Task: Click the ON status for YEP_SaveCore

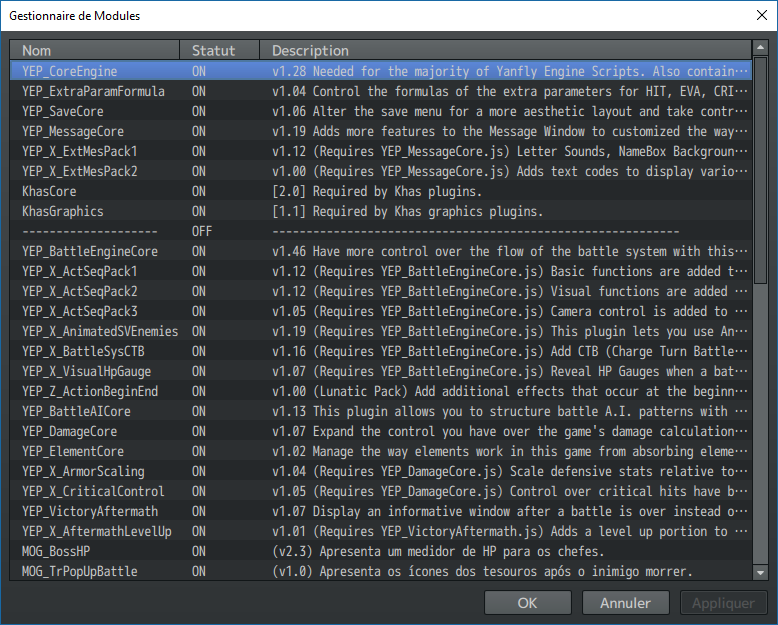Action: [x=199, y=111]
